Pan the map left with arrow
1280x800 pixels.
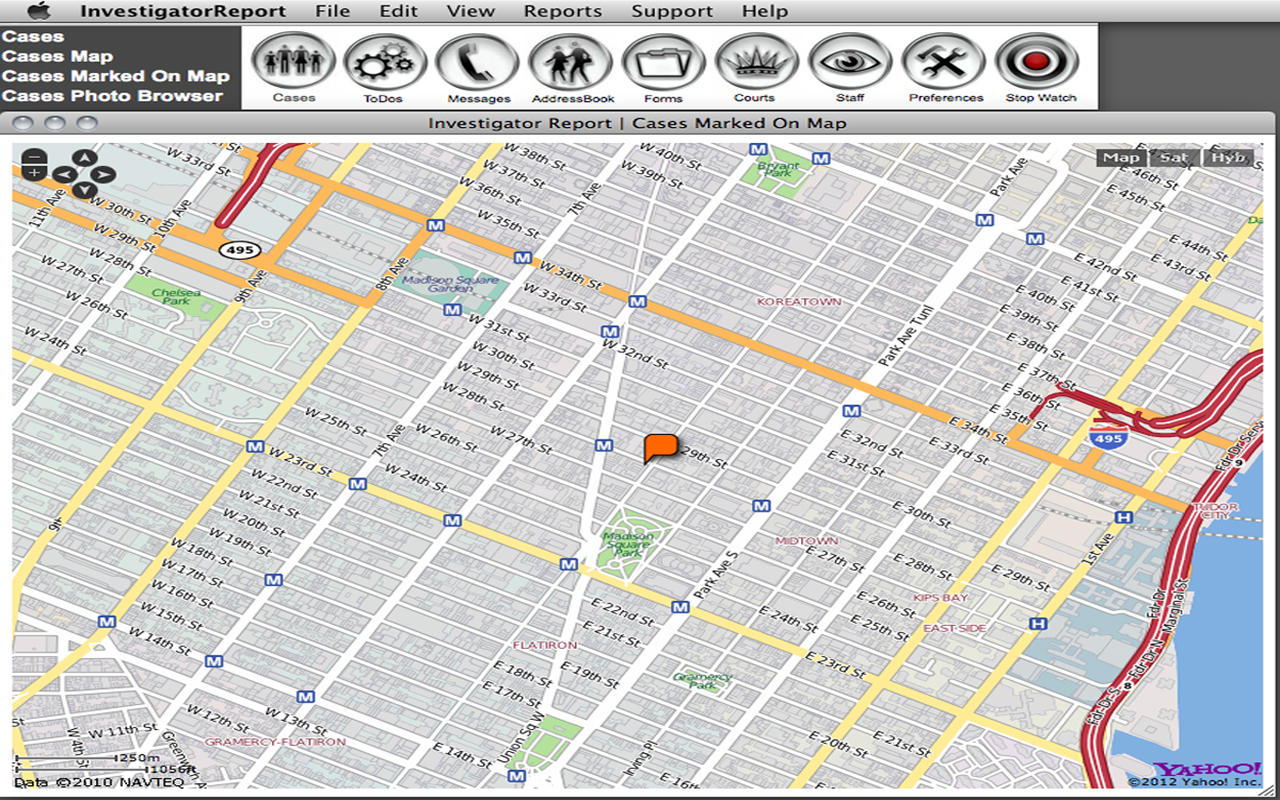point(63,175)
